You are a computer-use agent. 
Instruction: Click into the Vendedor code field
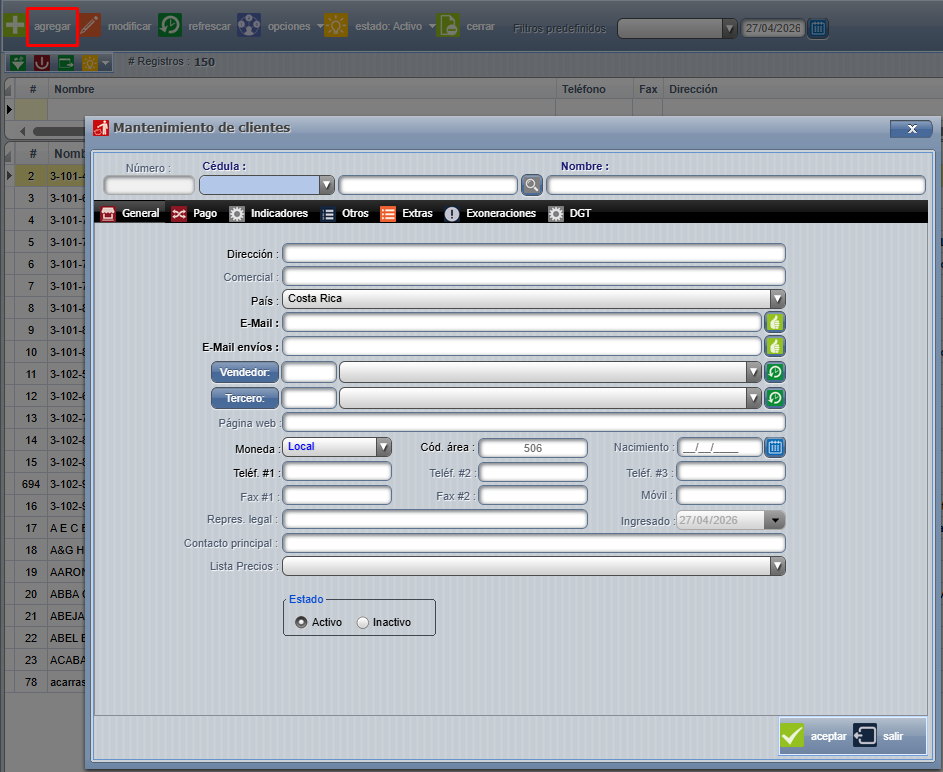point(309,372)
